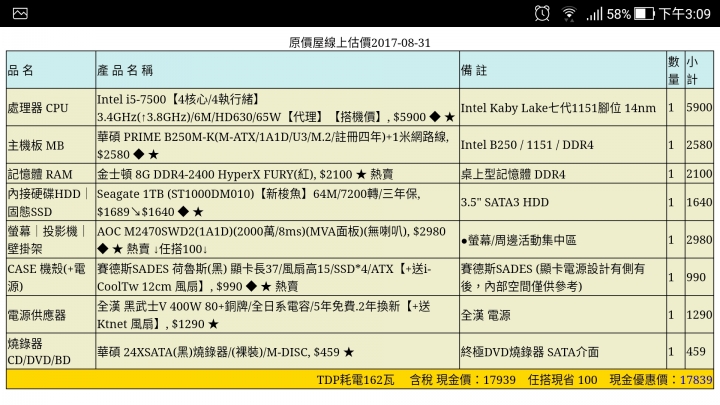Select the 賽德斯SADES 顯卡電源設計 note cell
Image resolution: width=720 pixels, height=405 pixels.
(563, 277)
